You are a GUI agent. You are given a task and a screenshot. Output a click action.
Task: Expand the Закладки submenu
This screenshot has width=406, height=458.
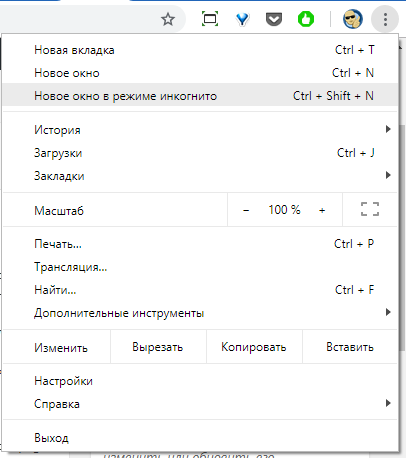pyautogui.click(x=200, y=176)
